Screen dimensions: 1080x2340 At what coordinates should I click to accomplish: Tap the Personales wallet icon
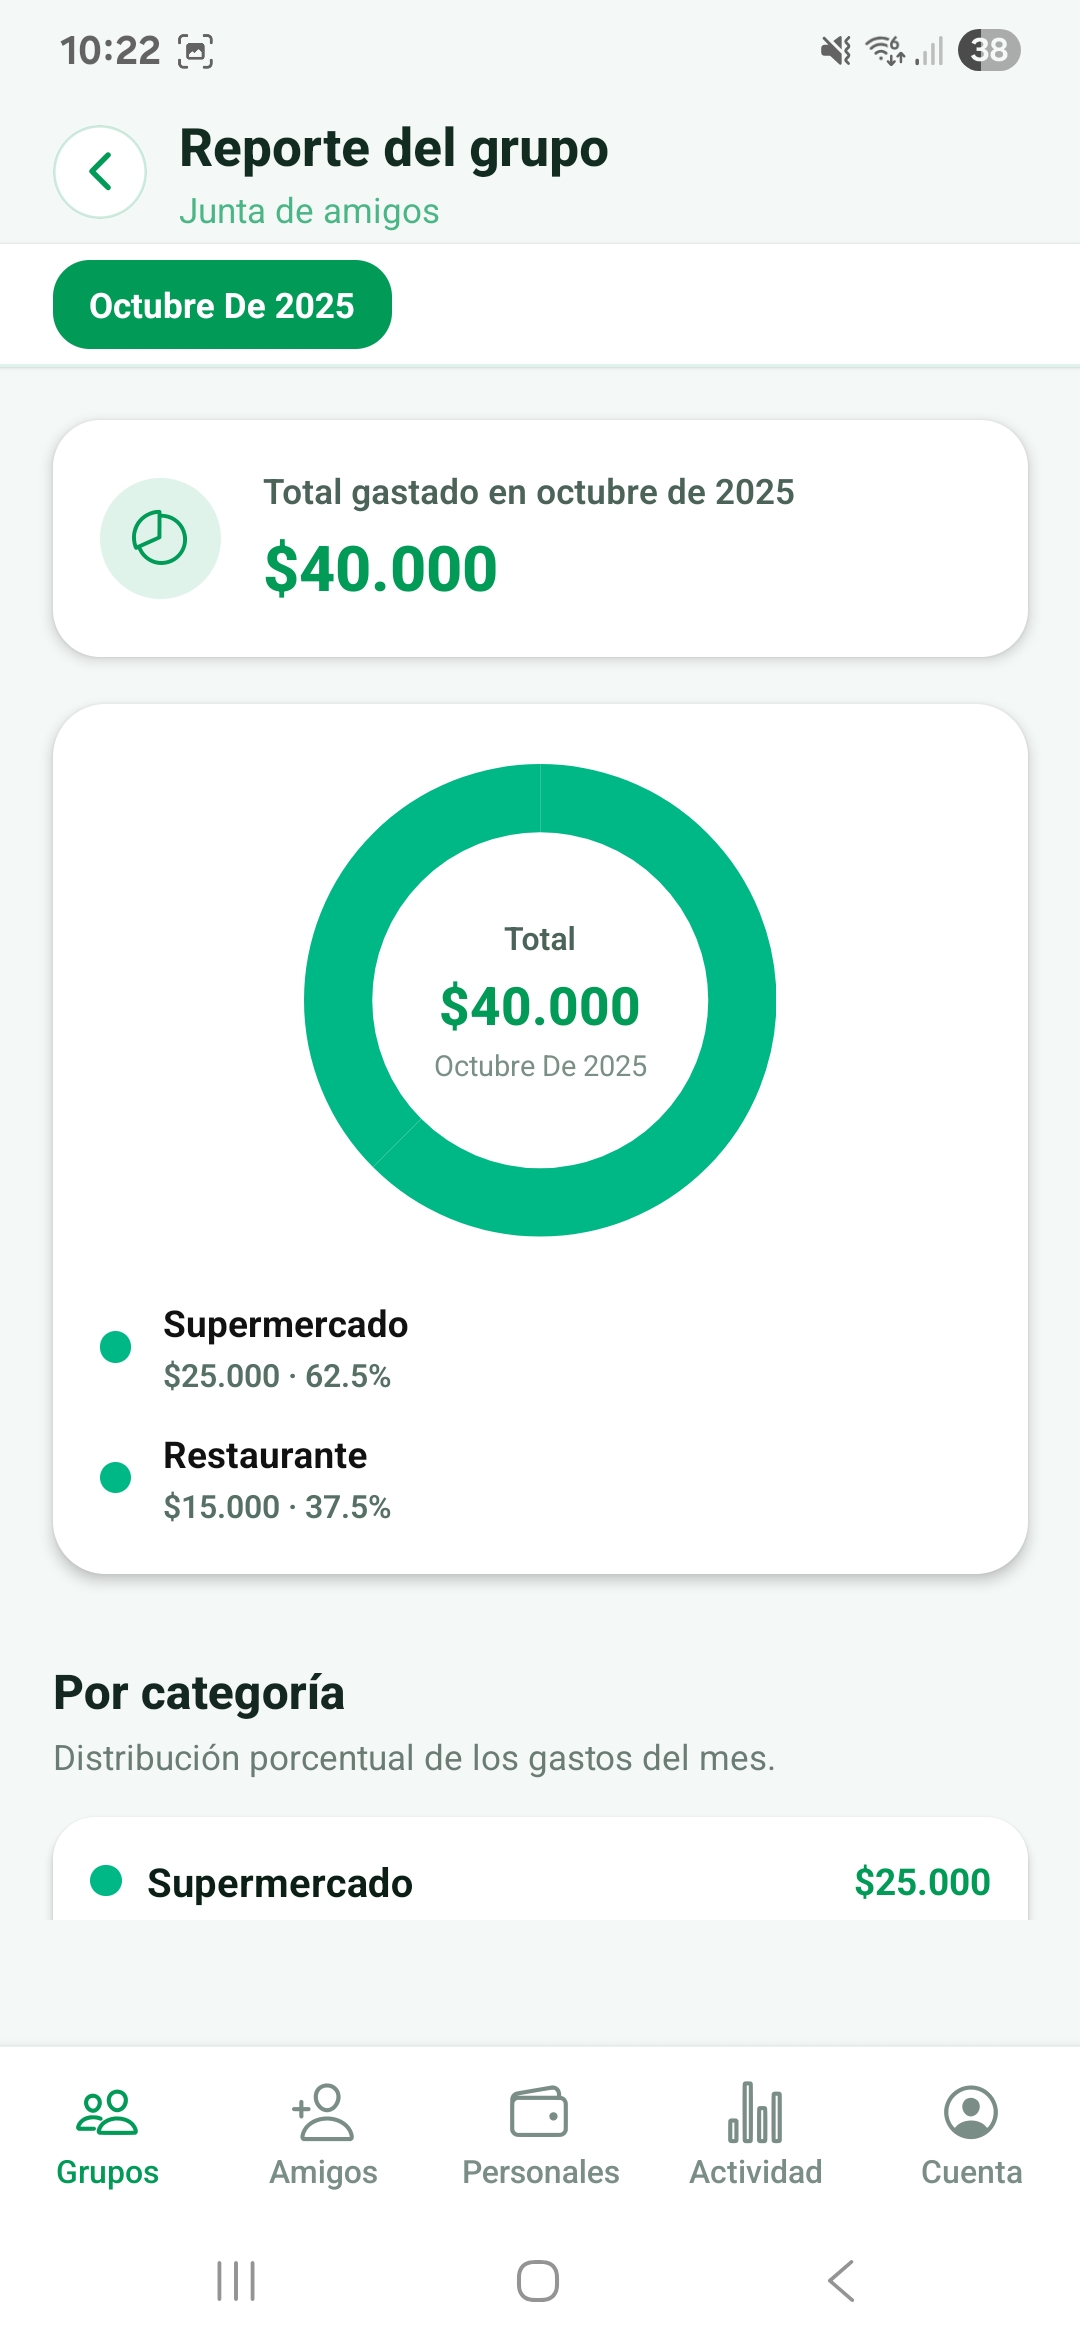tap(540, 2113)
